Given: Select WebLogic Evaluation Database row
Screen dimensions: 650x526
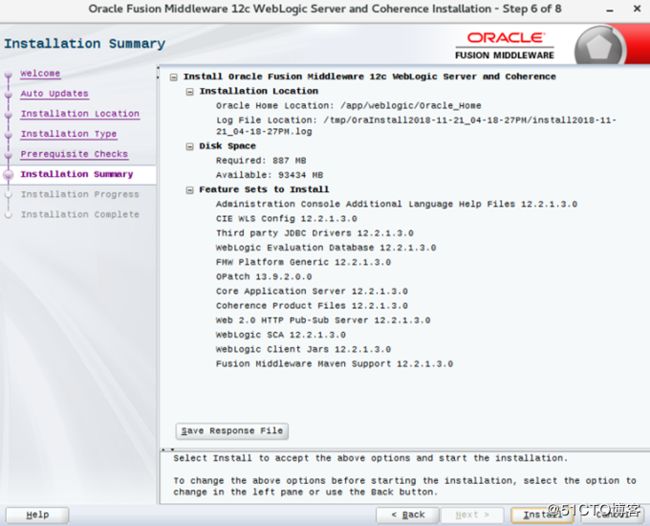Looking at the screenshot, I should tap(325, 248).
